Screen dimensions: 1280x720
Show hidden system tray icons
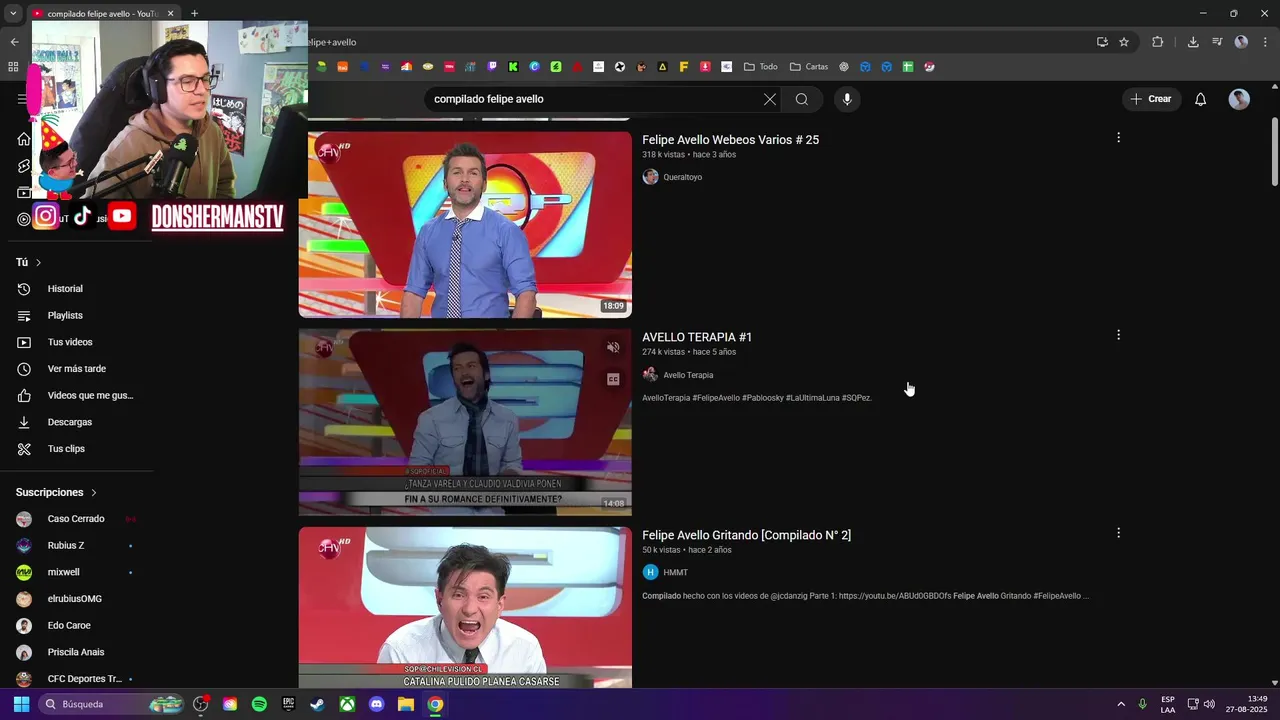[x=1120, y=704]
